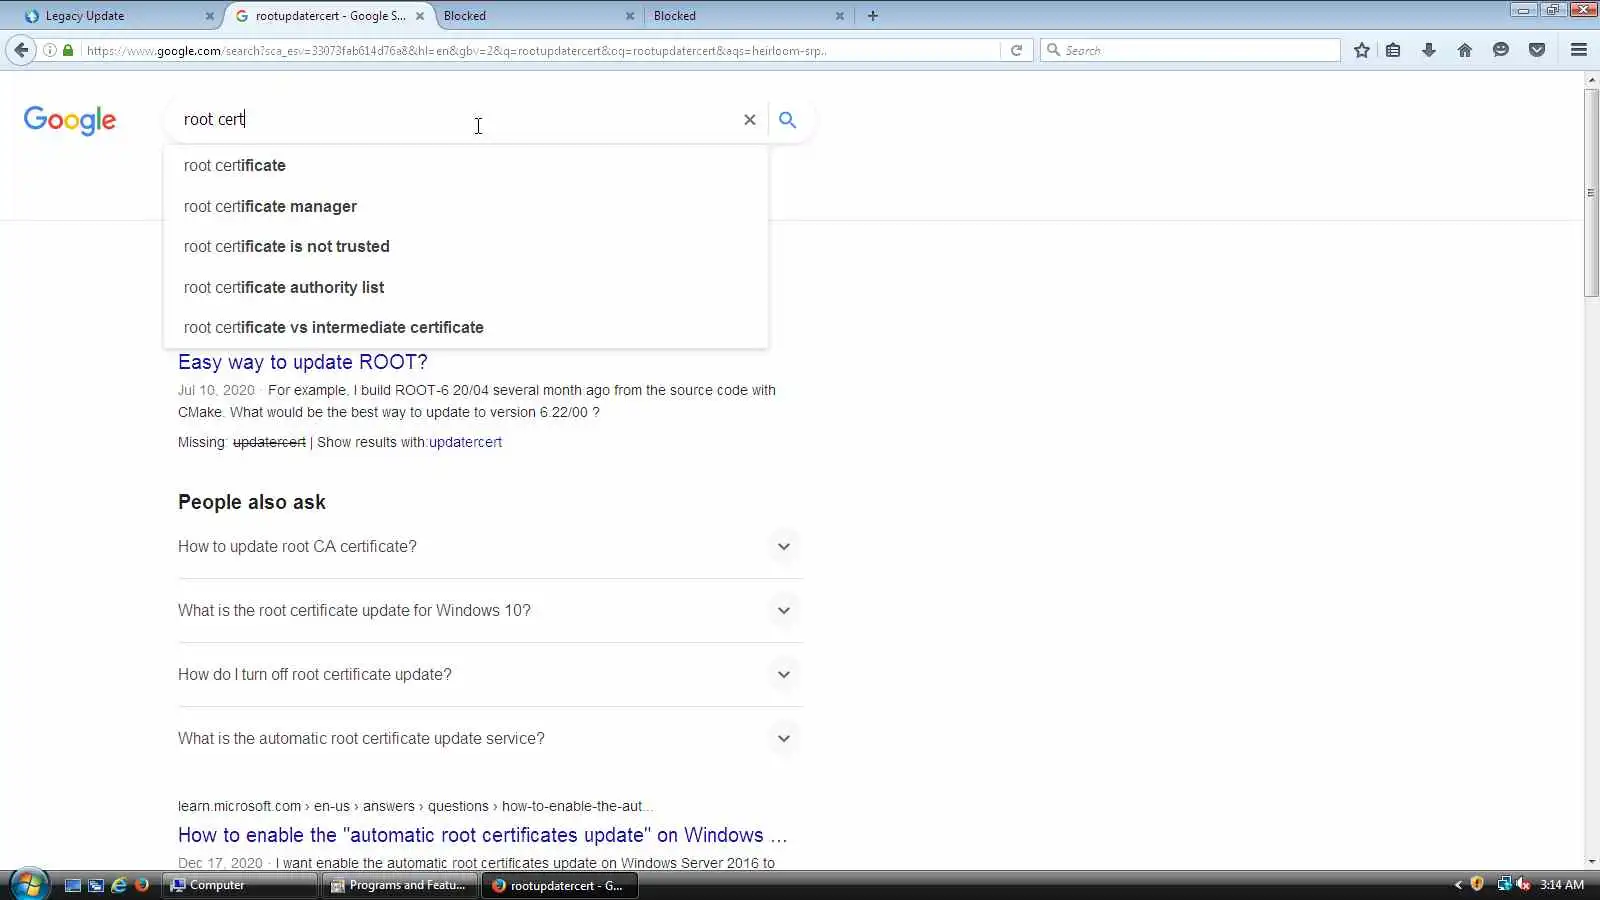Save page to Pocket

(x=1537, y=50)
